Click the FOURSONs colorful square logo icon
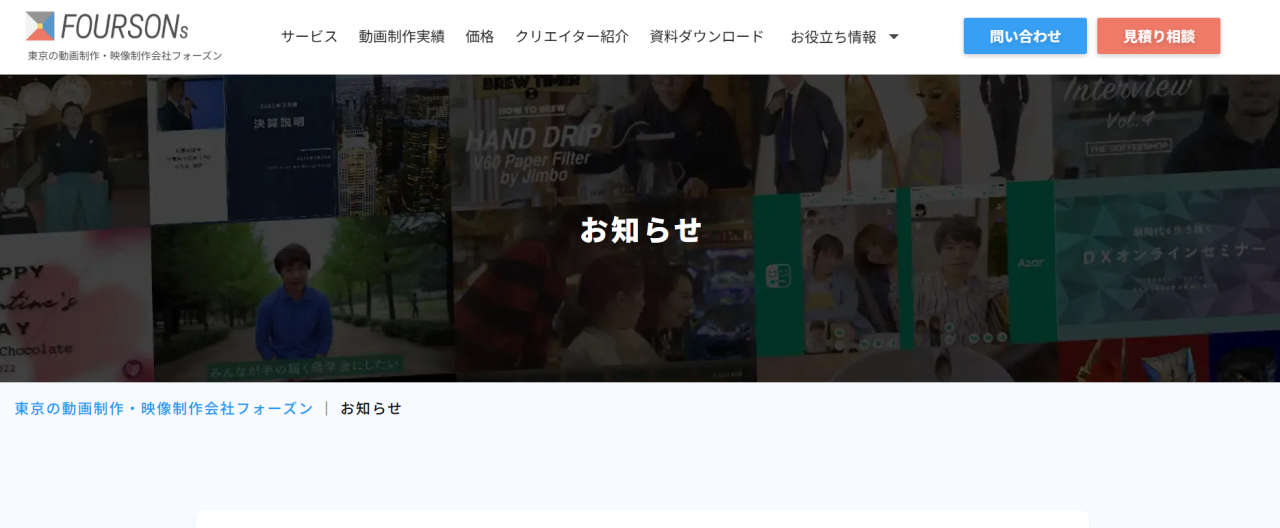 (x=40, y=26)
